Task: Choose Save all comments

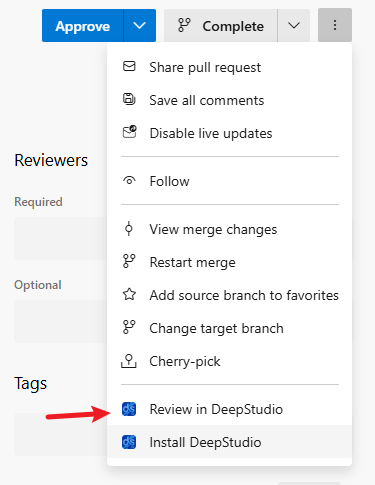Action: coord(229,100)
